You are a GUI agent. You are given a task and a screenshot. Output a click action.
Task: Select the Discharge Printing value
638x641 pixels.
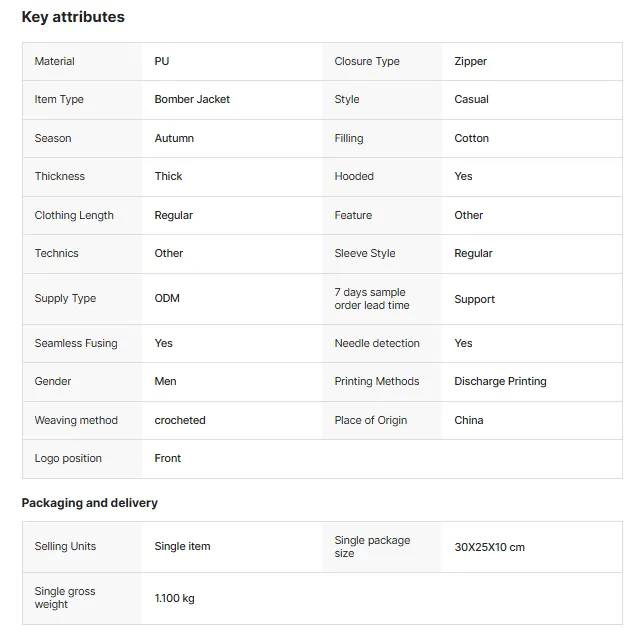click(500, 381)
